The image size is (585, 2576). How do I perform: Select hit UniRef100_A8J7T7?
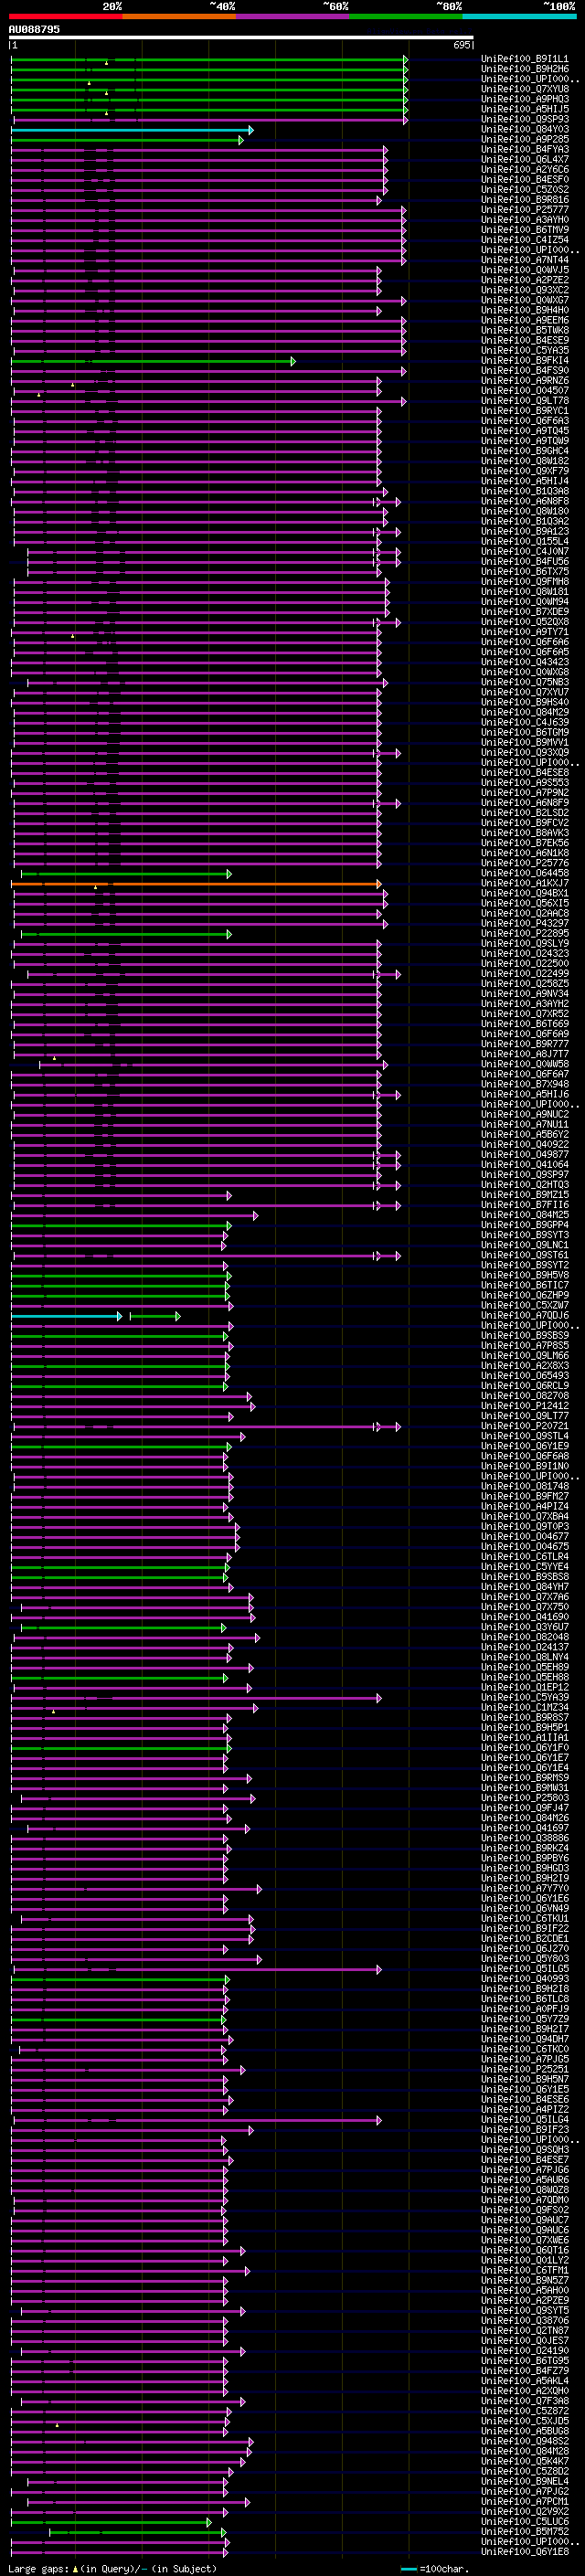(525, 1054)
